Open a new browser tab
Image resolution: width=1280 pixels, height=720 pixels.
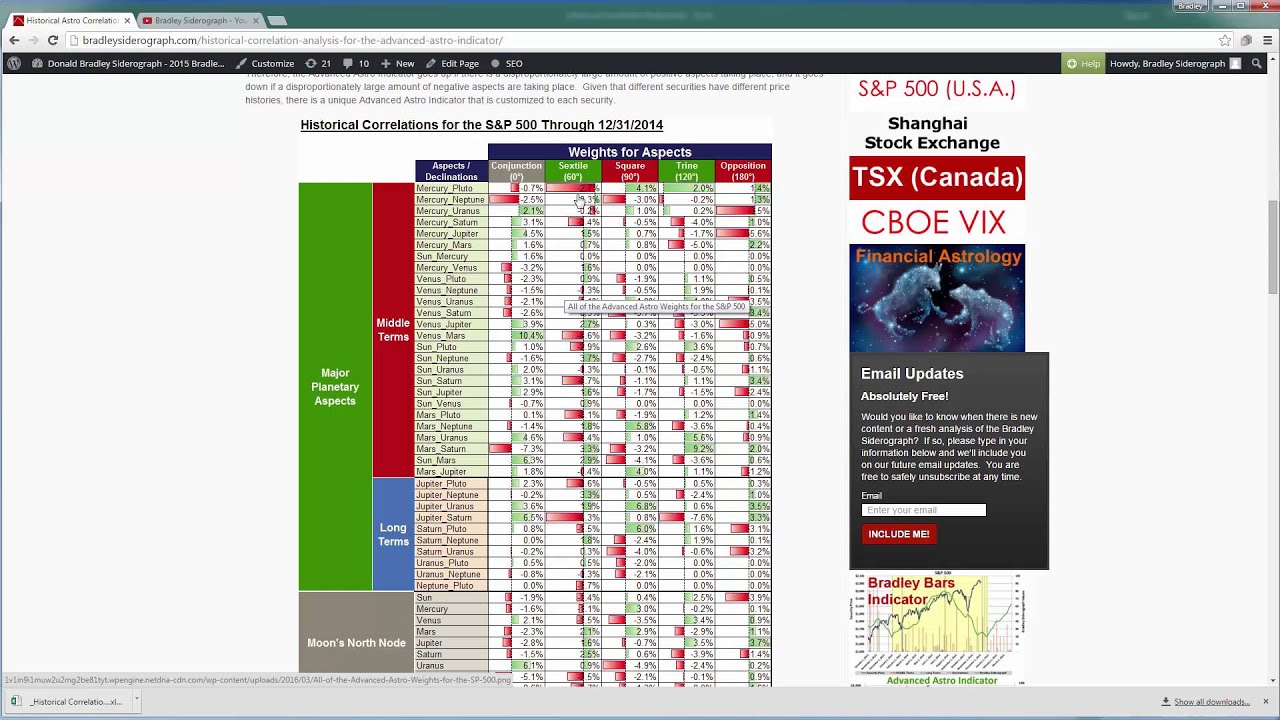pyautogui.click(x=277, y=20)
